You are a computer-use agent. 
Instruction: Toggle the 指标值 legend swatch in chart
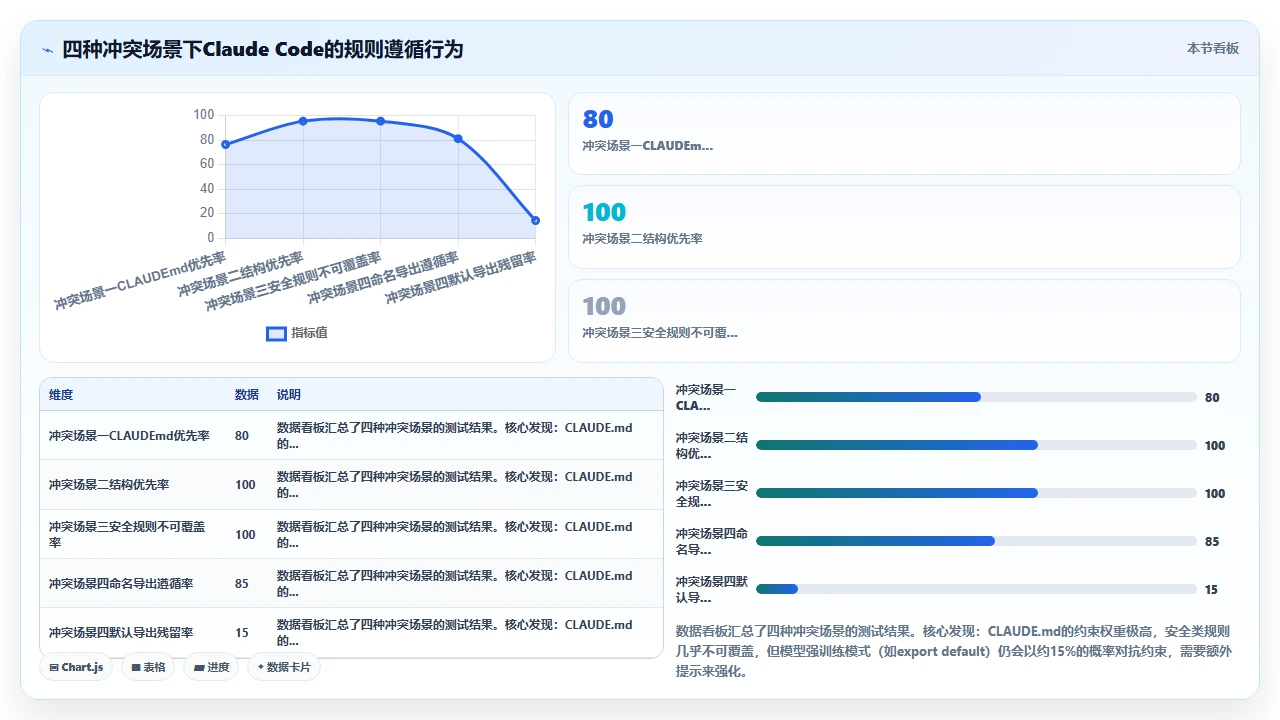pos(276,333)
